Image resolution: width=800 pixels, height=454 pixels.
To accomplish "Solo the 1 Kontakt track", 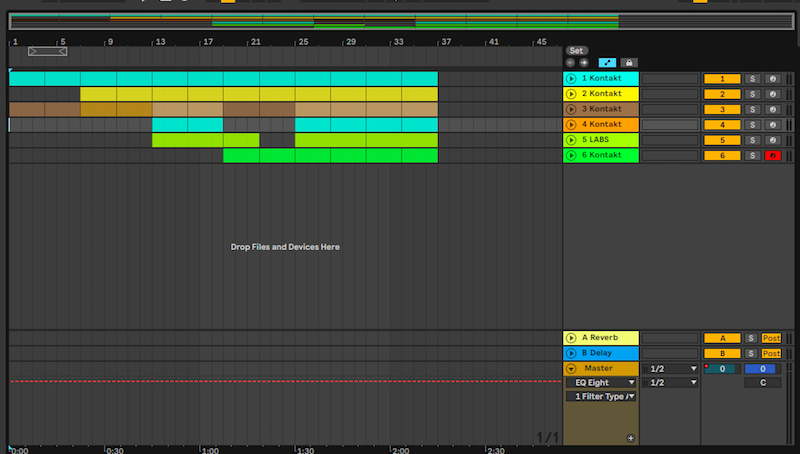I will tap(752, 79).
